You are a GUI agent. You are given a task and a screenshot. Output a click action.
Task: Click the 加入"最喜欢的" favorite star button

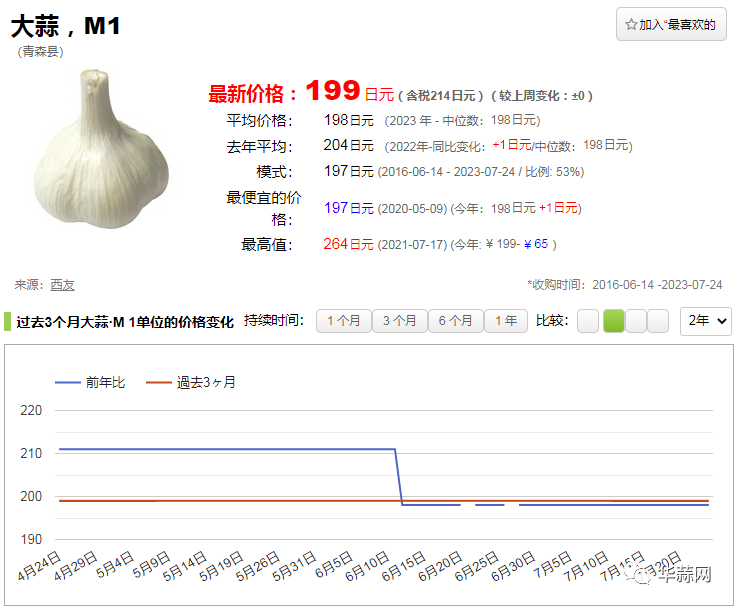click(x=671, y=24)
